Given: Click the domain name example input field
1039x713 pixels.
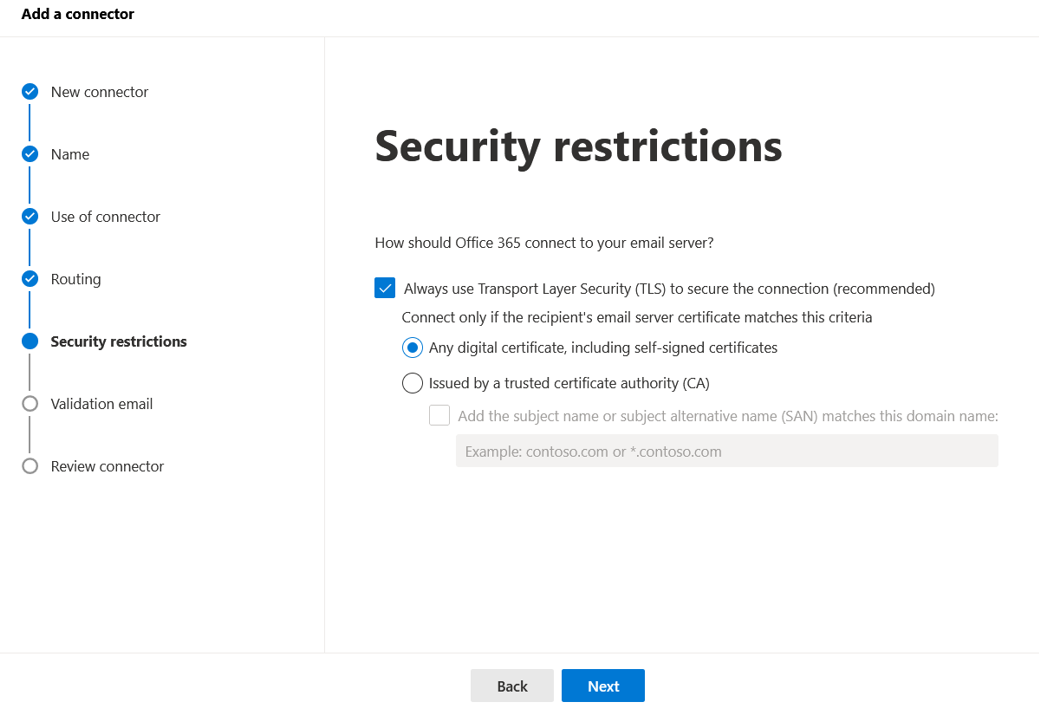Looking at the screenshot, I should 726,451.
